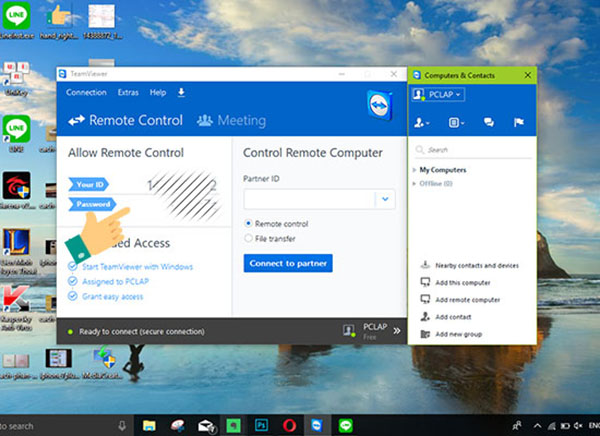This screenshot has height=436, width=600.
Task: Open League of Legends desktop shortcut
Action: 16,242
